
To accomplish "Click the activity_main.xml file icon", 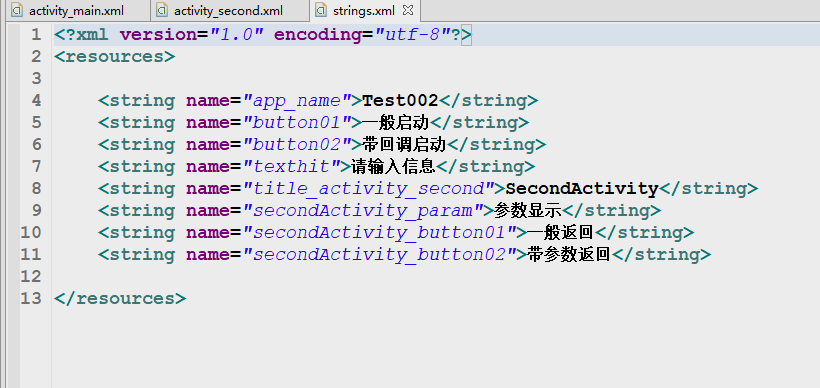I will [17, 10].
